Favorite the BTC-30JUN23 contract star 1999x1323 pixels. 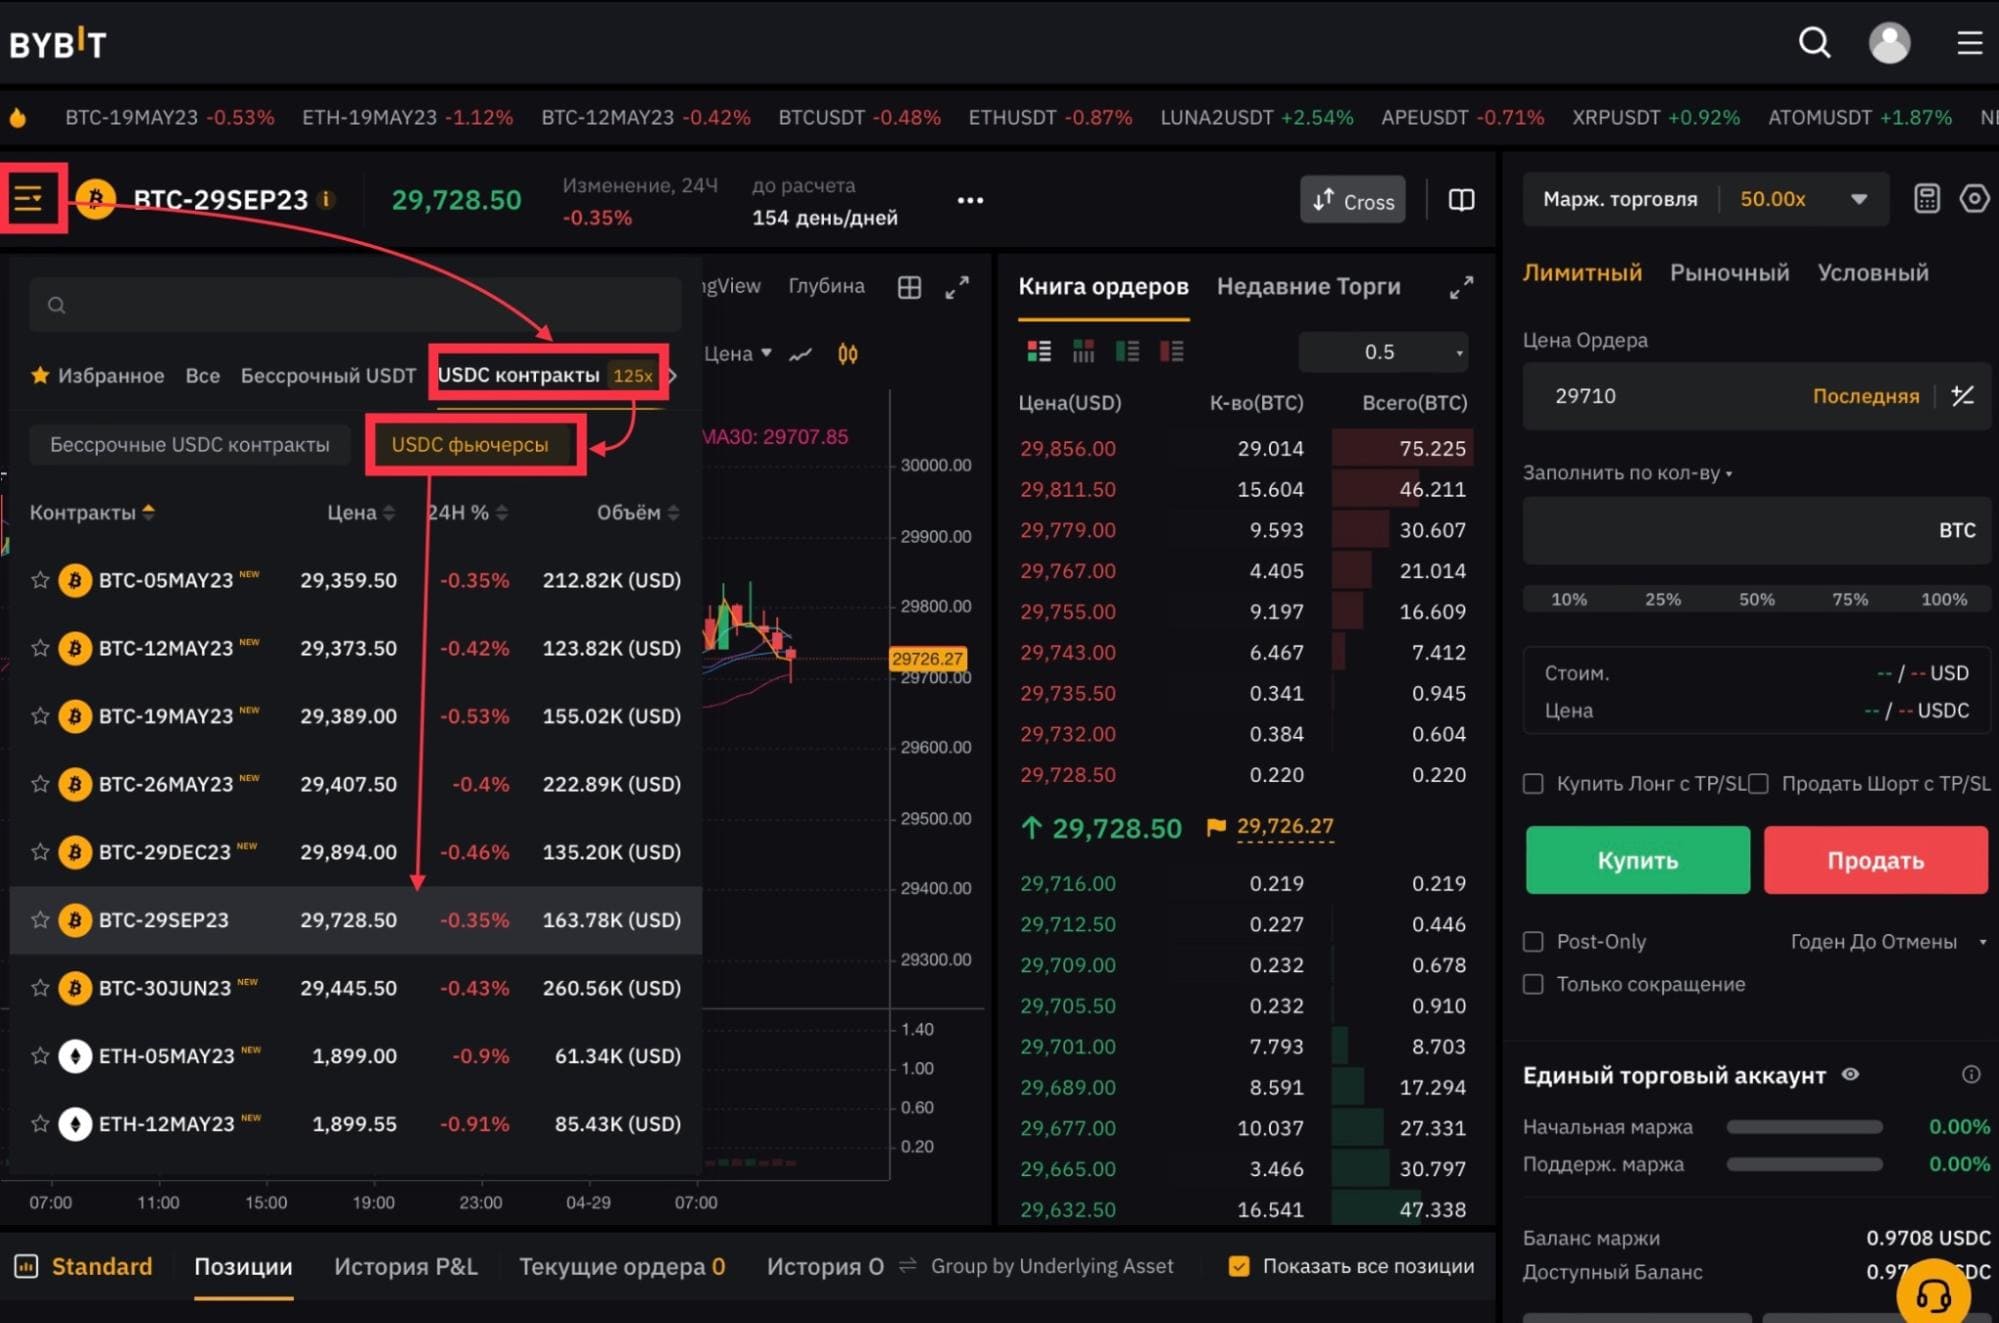coord(40,988)
